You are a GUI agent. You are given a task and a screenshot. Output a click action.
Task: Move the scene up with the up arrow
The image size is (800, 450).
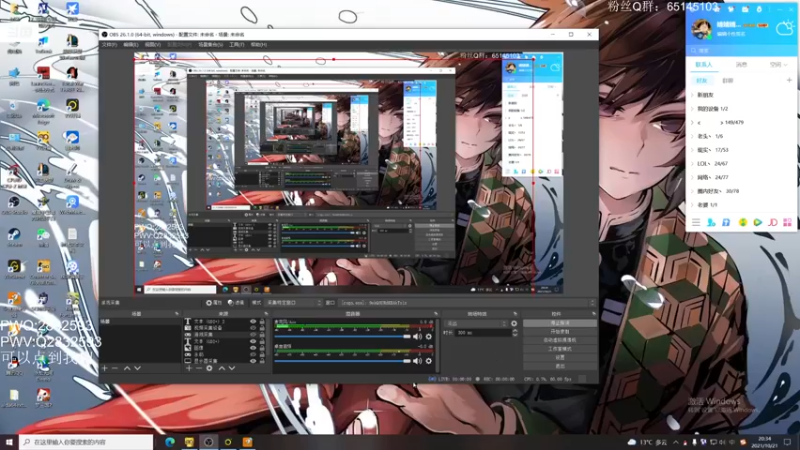[127, 368]
